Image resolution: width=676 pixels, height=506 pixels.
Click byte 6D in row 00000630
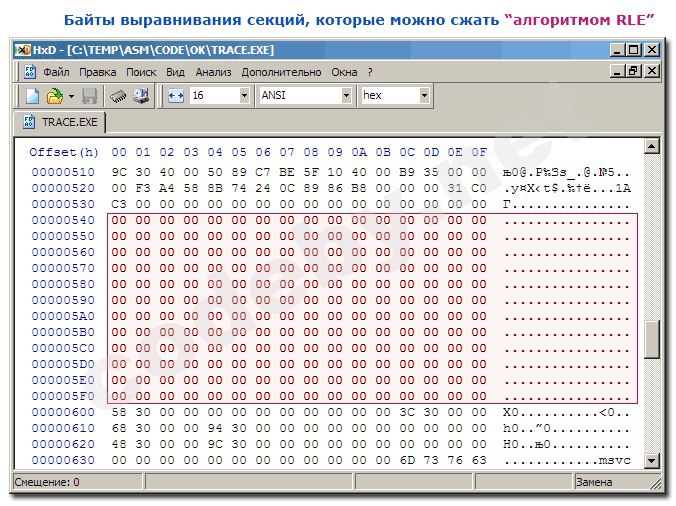(x=407, y=460)
